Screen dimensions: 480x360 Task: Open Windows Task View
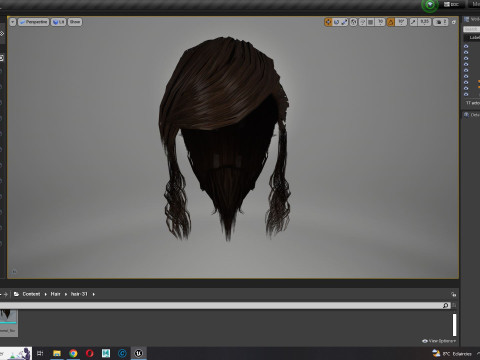(x=40, y=353)
